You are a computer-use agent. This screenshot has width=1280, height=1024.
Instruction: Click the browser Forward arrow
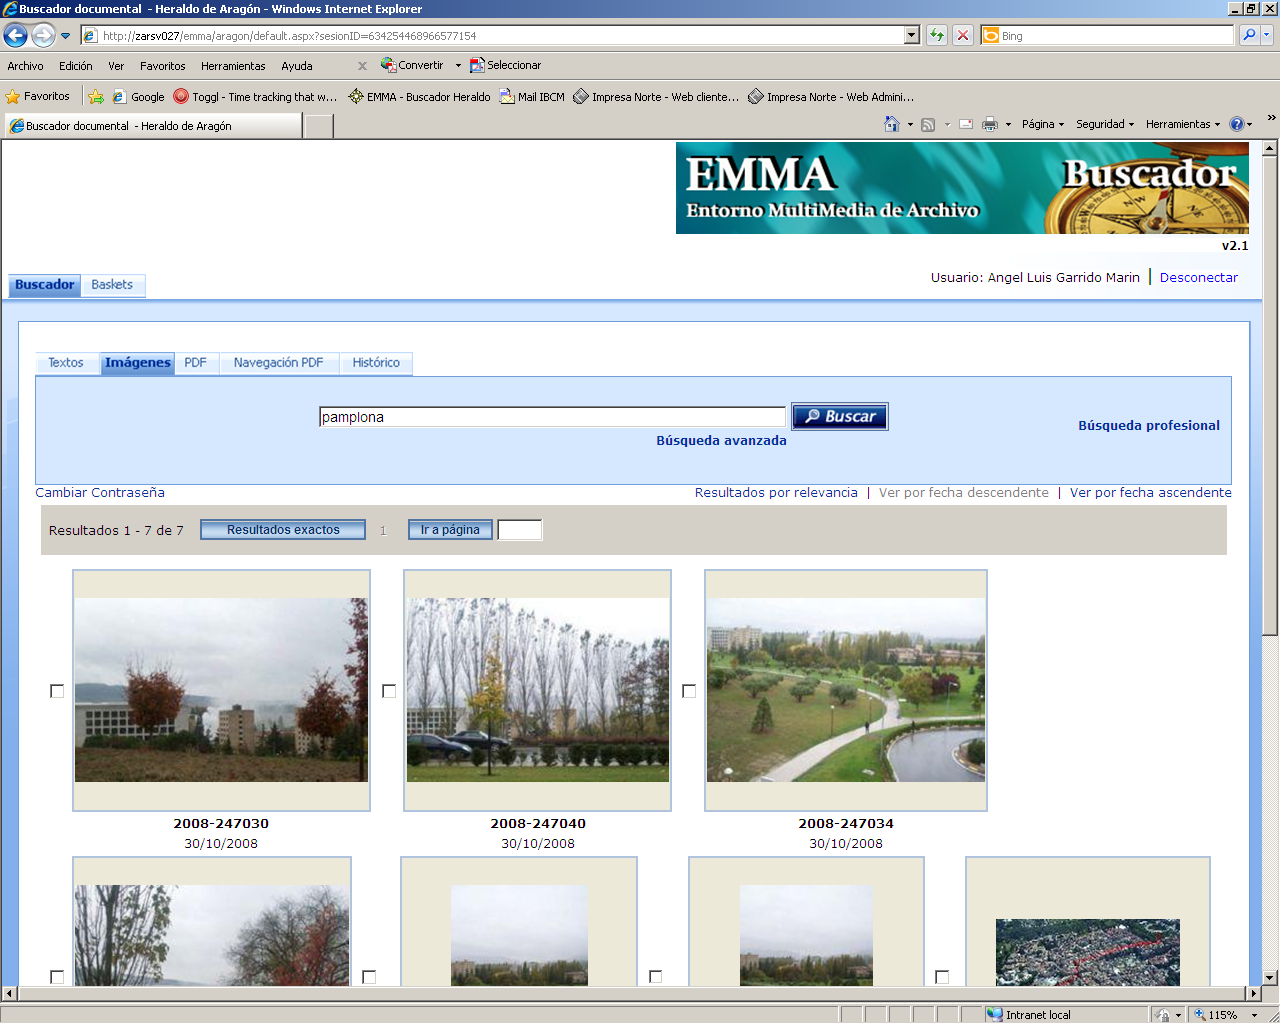click(x=43, y=36)
